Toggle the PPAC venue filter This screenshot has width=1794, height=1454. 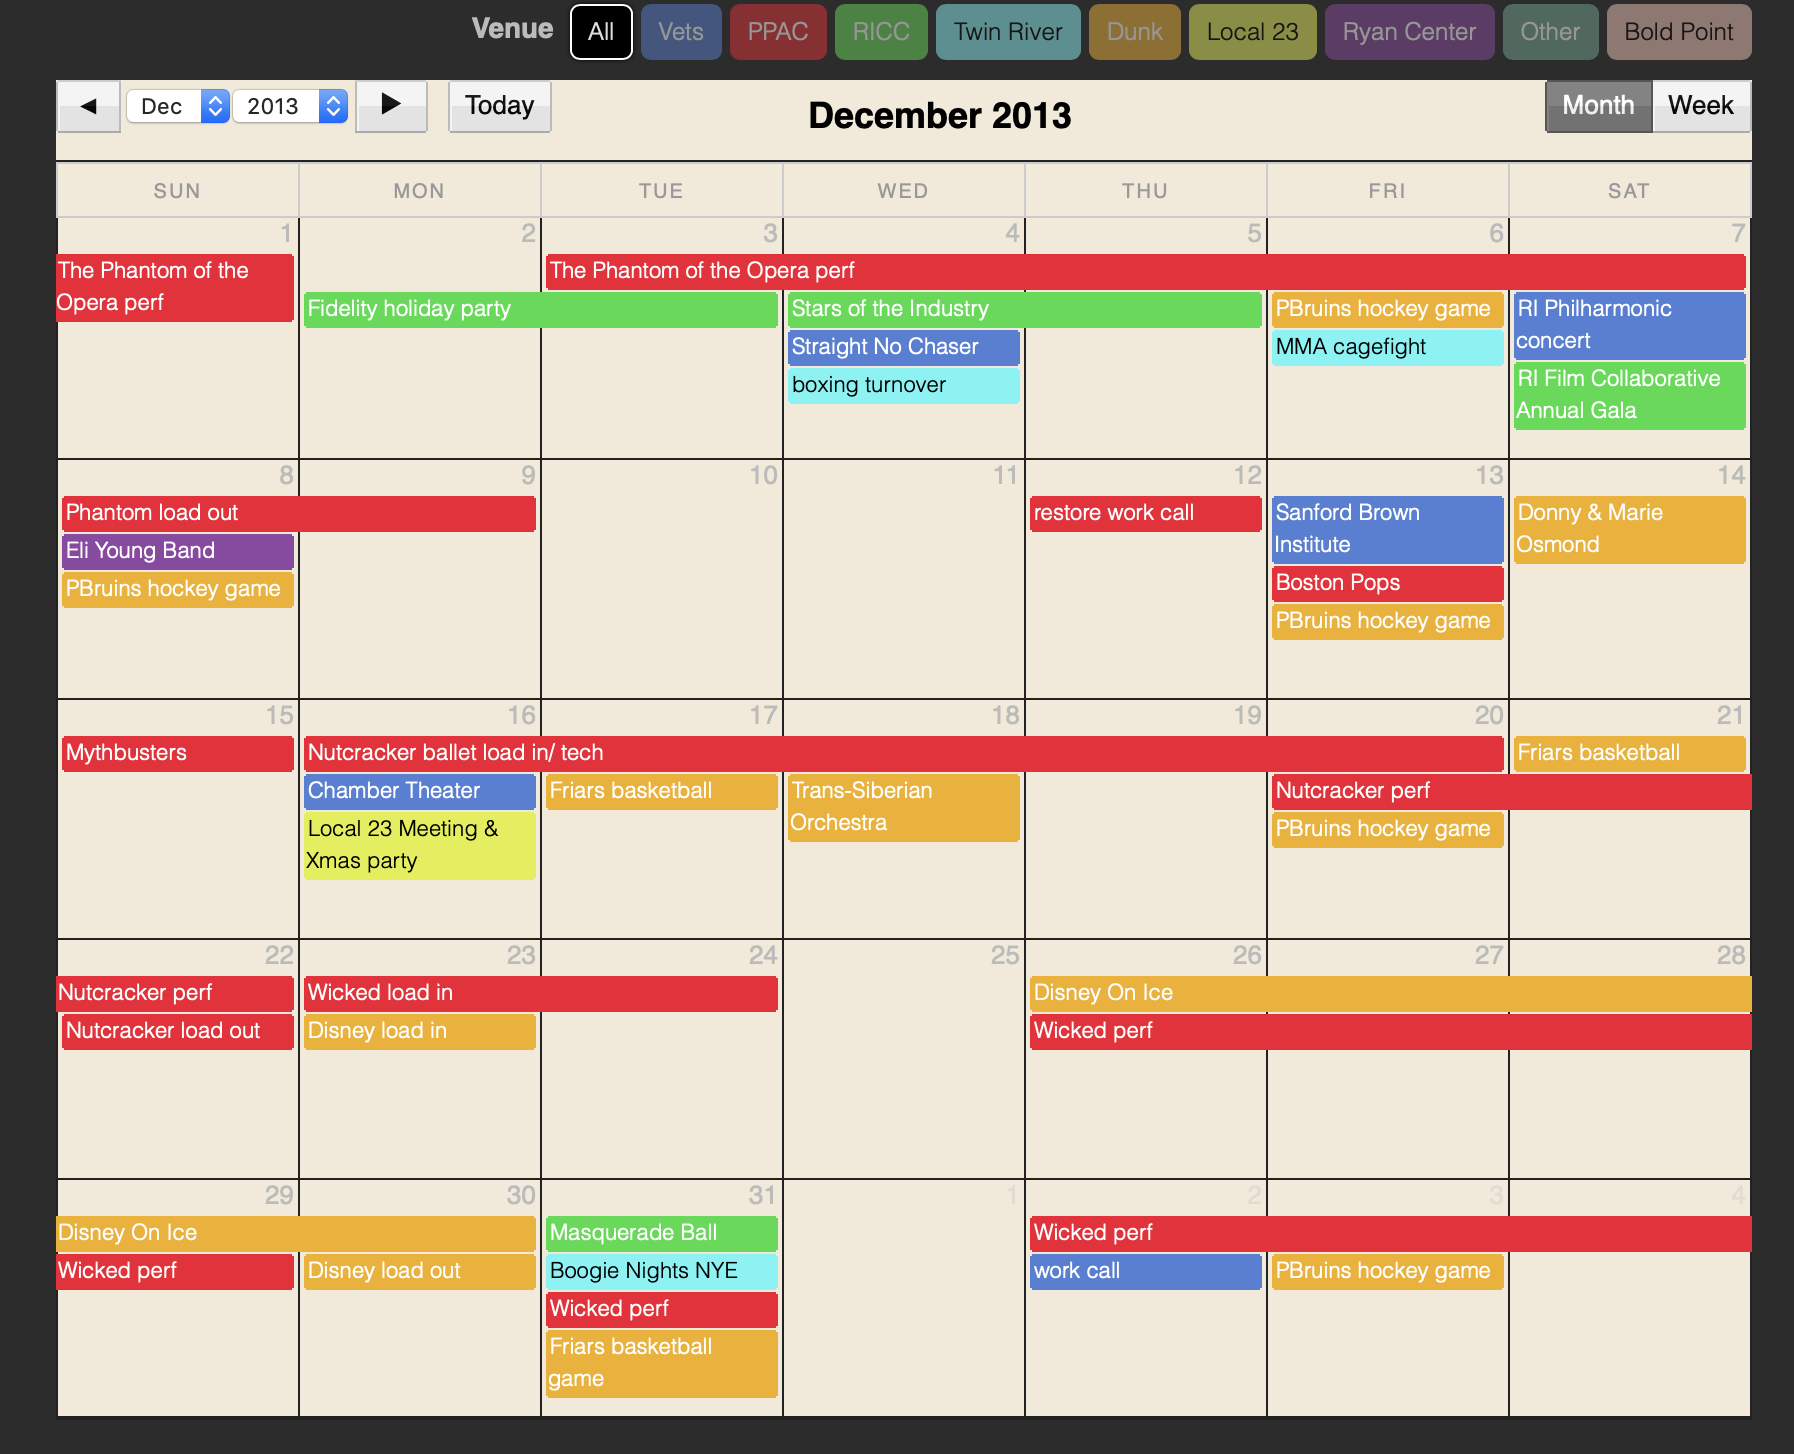pos(777,32)
